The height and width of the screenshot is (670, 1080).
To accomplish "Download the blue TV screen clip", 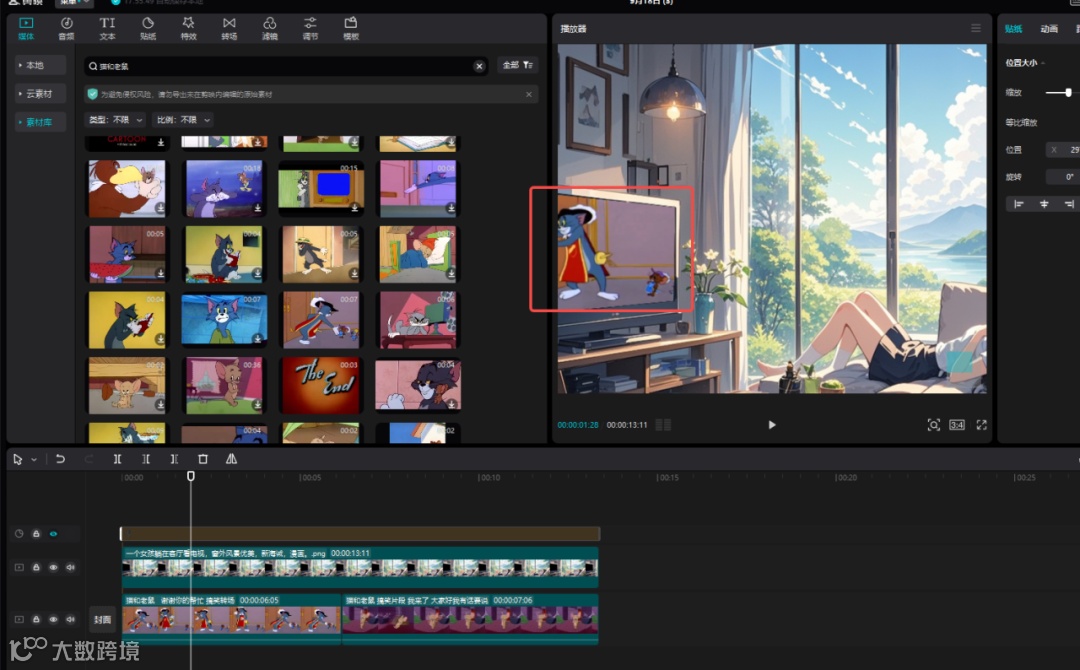I will tap(355, 207).
